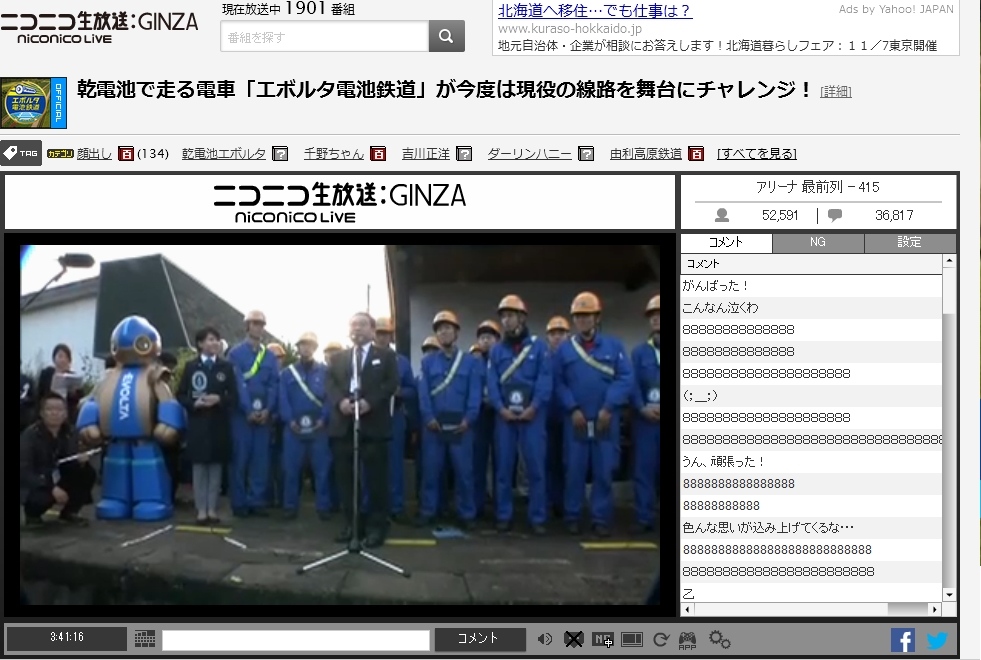
Task: Open the 乾電池エボルタ tag link
Action: (x=224, y=154)
